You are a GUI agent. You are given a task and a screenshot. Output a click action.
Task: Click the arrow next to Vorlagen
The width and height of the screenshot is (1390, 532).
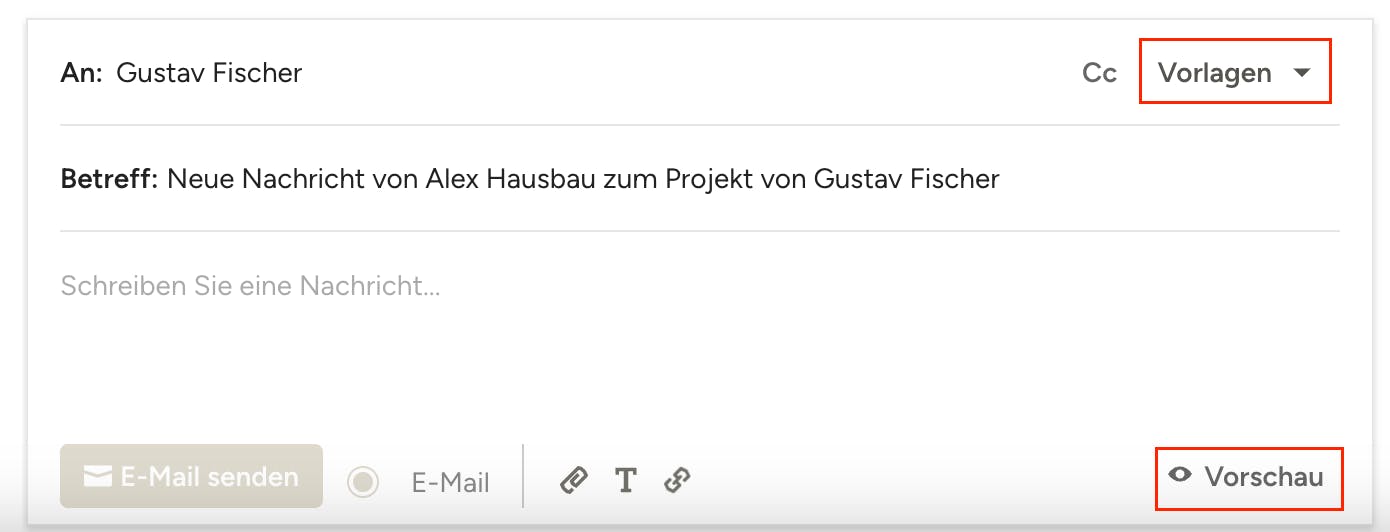pyautogui.click(x=1302, y=73)
